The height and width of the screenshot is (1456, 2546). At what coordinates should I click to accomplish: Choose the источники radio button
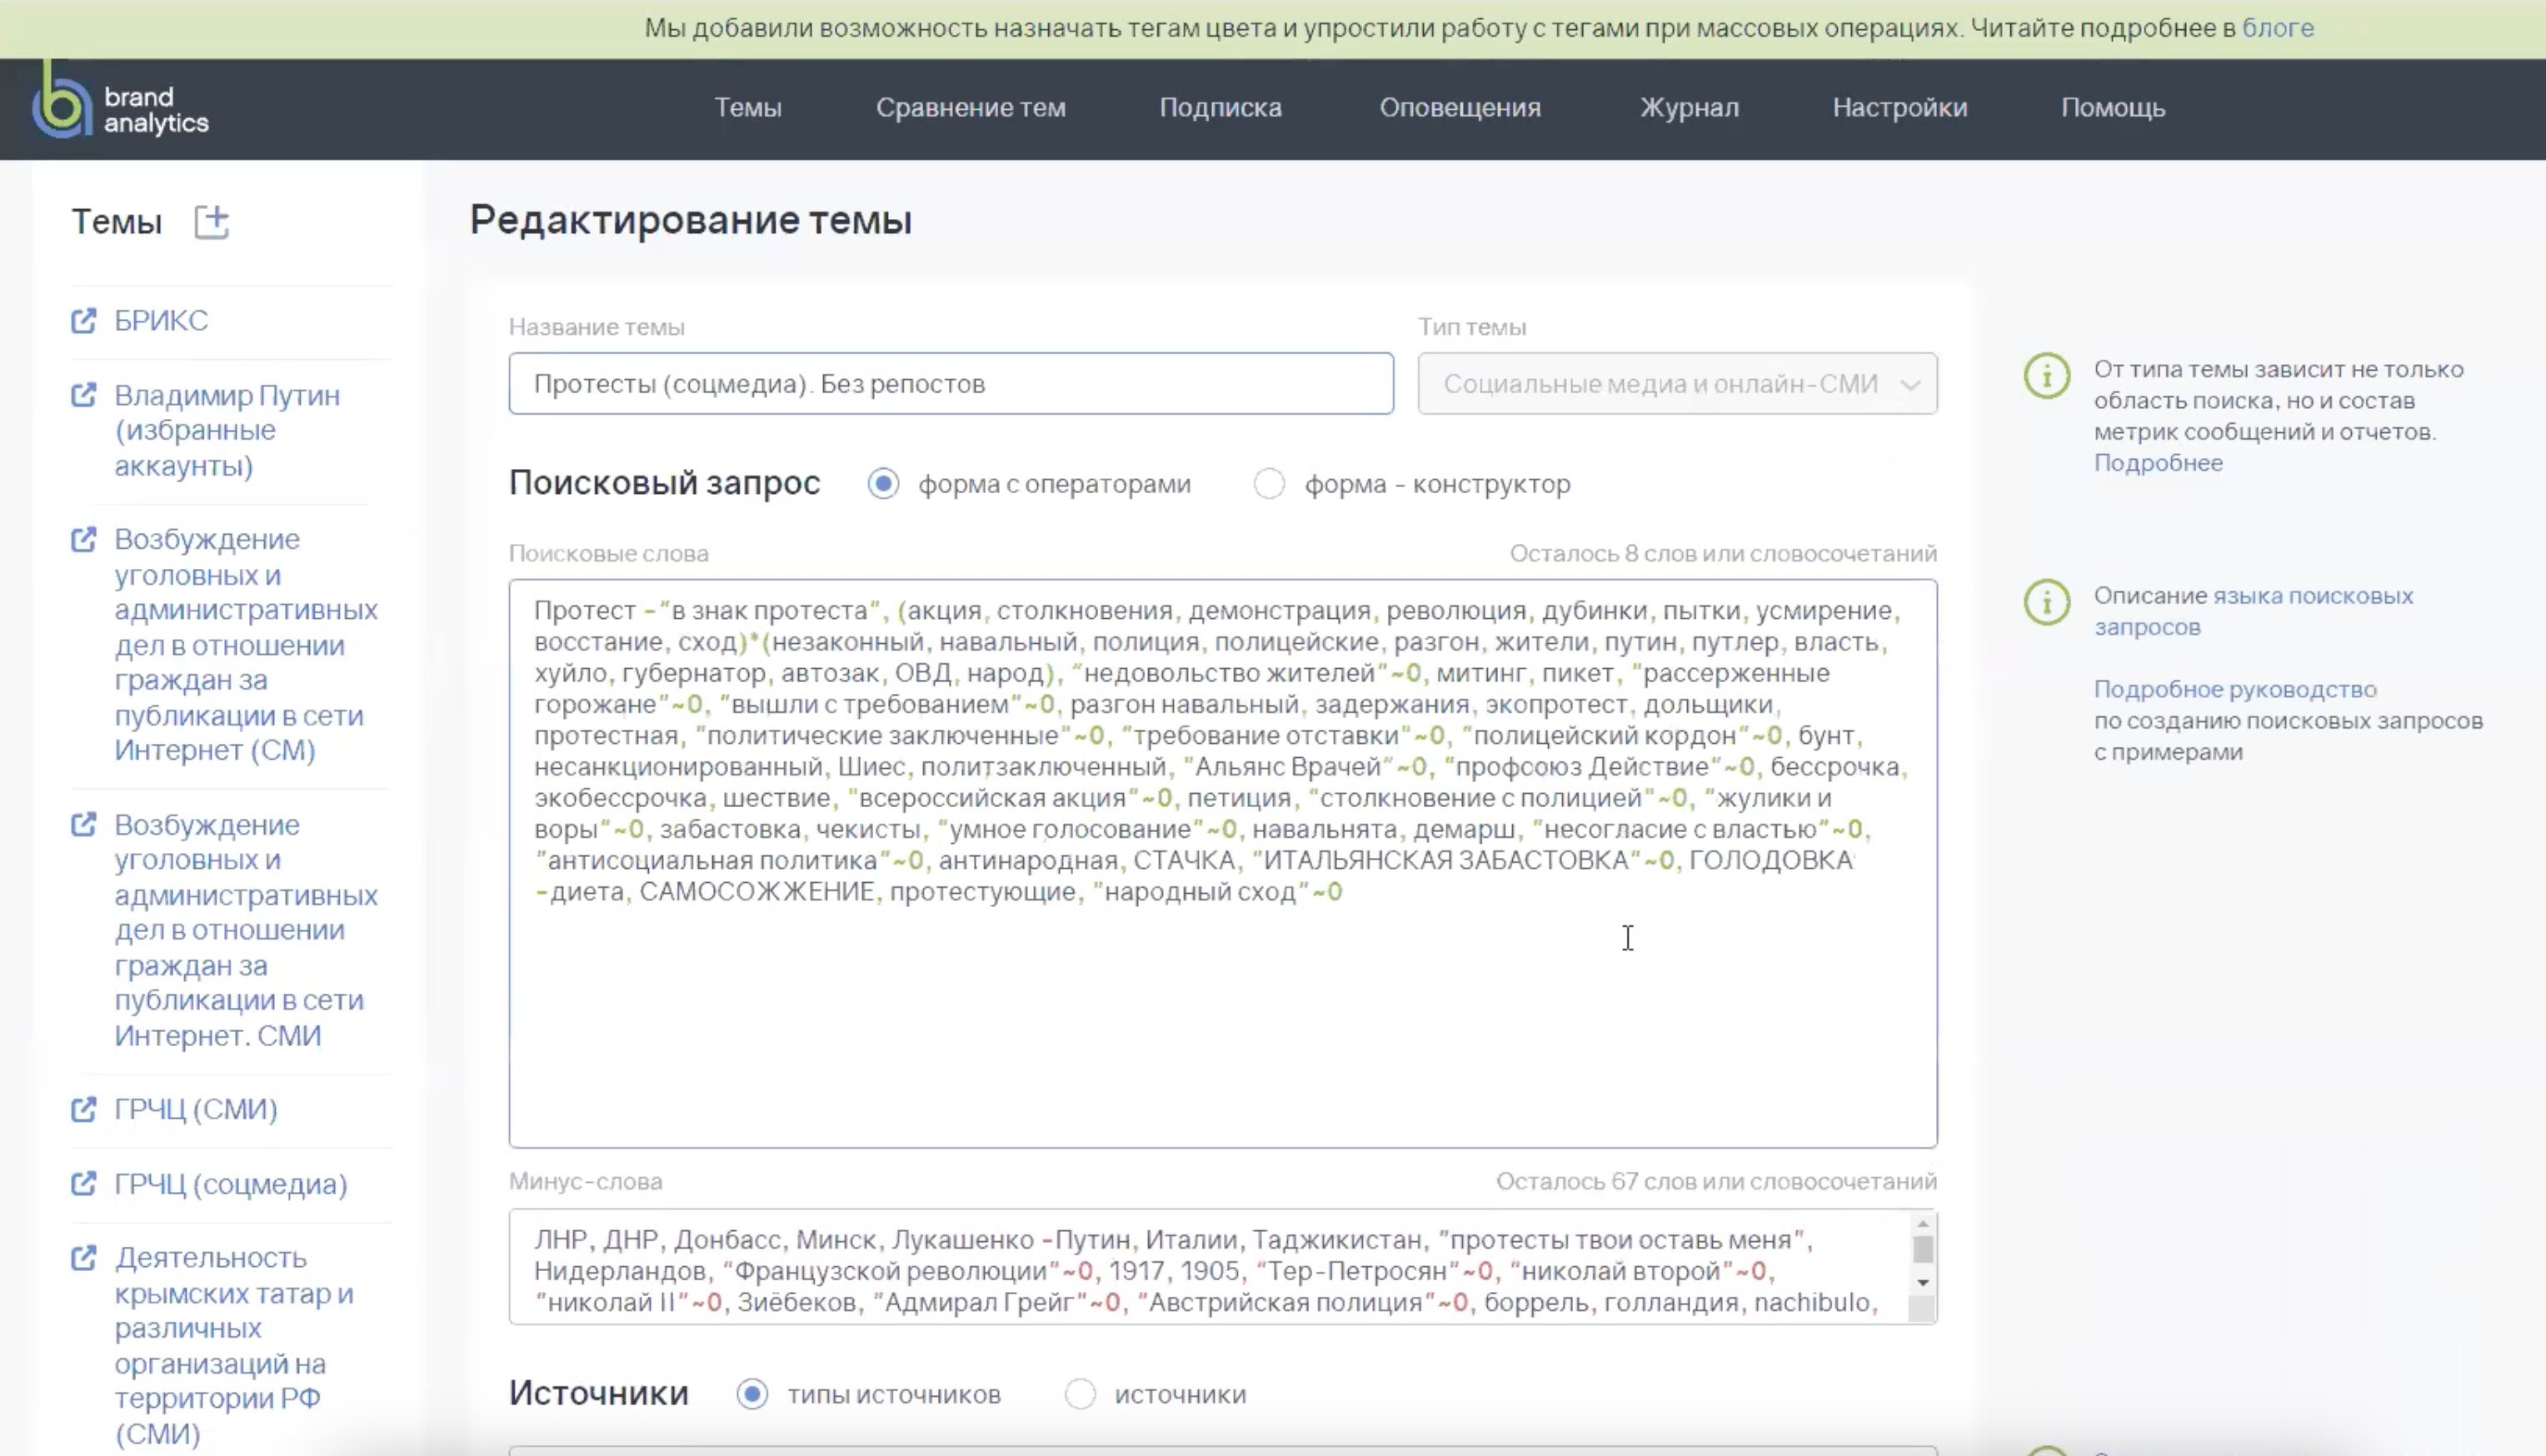1080,1394
